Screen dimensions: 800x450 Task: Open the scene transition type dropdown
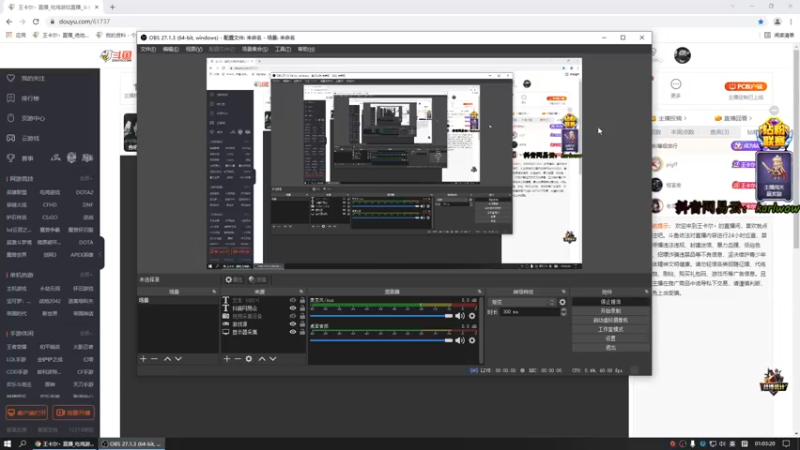[x=522, y=302]
